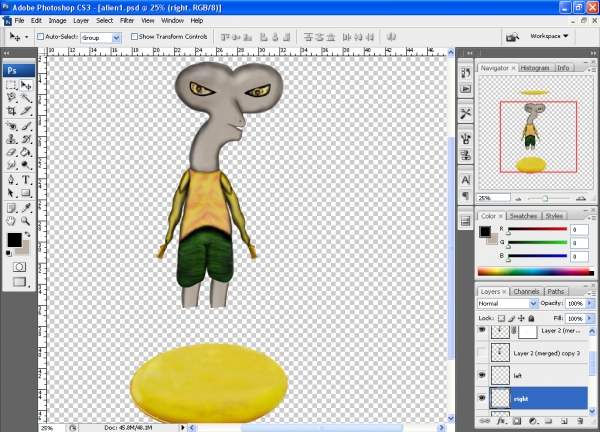Switch to the Swatches tab
This screenshot has width=600, height=432.
coord(523,216)
